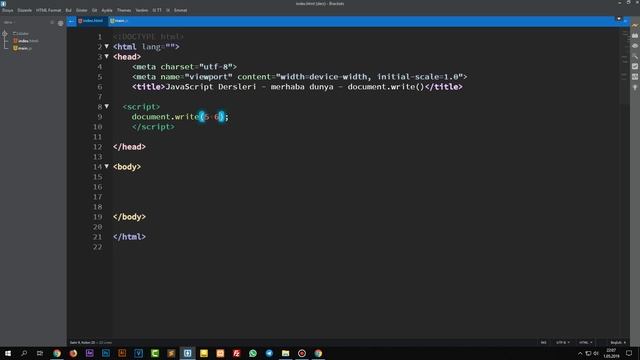
Task: Click the document.write code on line 9
Action: pyautogui.click(x=180, y=117)
